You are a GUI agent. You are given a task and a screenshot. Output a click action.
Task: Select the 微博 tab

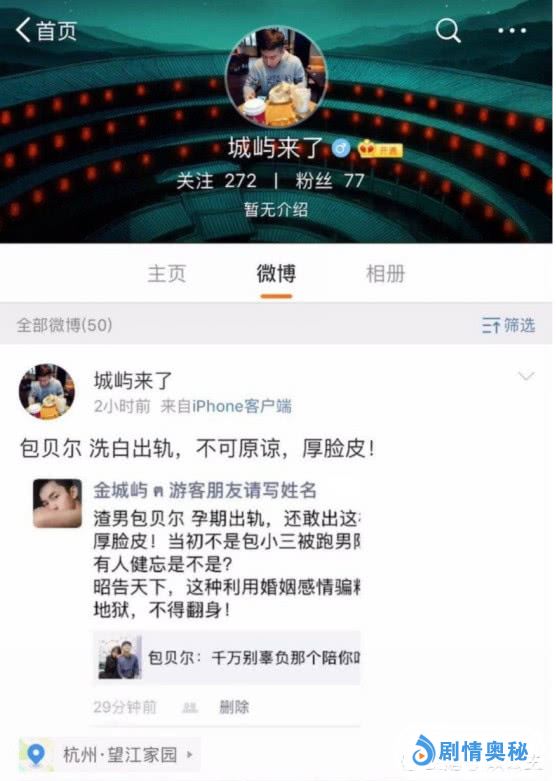[x=276, y=274]
